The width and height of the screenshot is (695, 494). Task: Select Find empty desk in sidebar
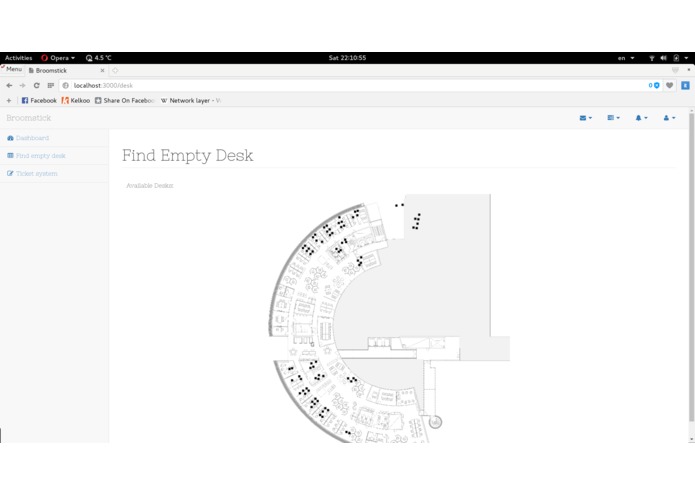point(36,156)
